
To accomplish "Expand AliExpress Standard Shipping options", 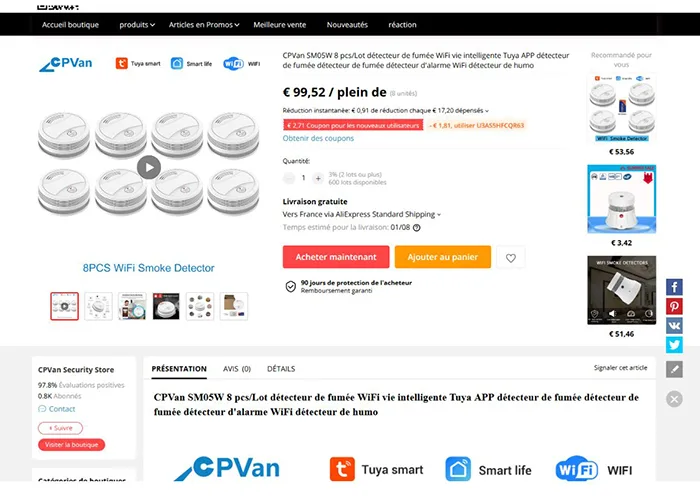I will (362, 214).
